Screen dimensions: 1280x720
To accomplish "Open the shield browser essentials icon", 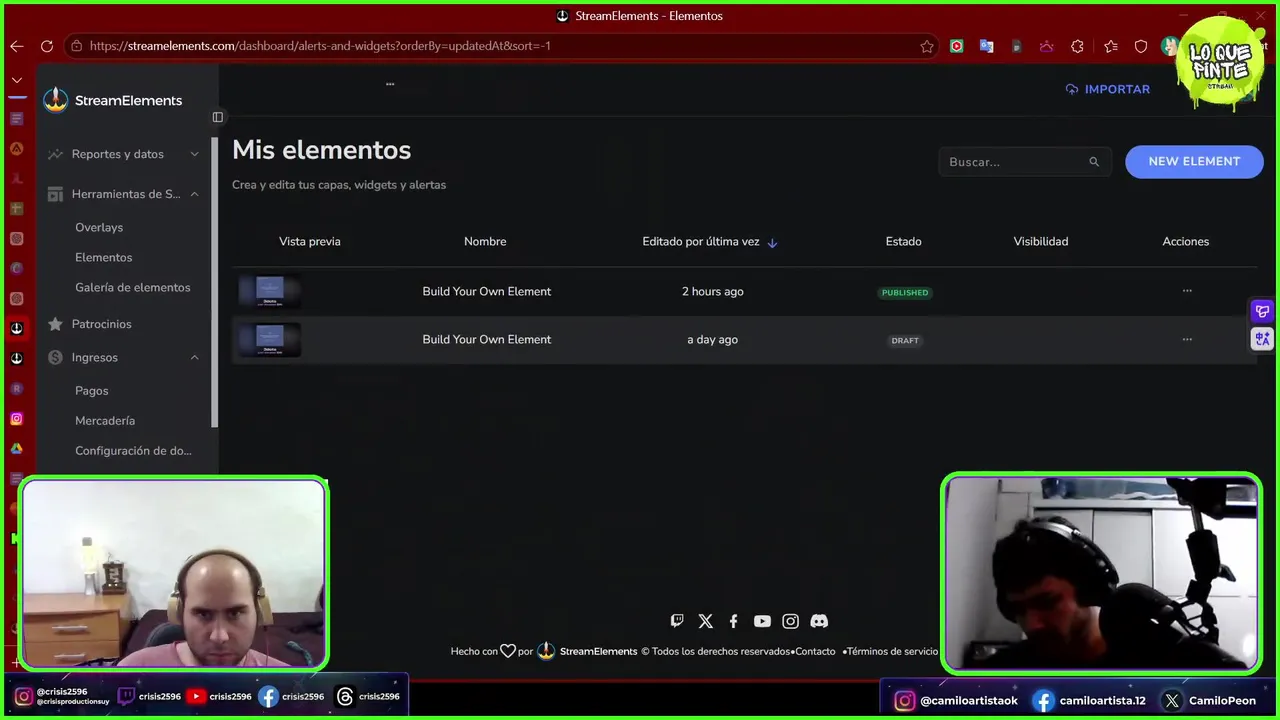I will tap(1141, 46).
